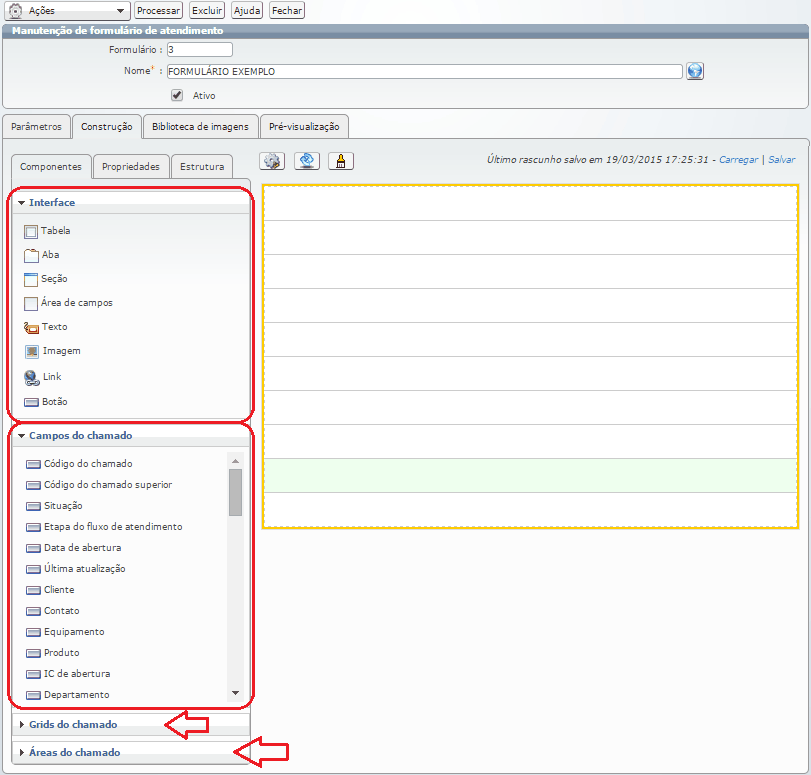This screenshot has width=811, height=775.
Task: Choose the Link component icon
Action: (x=31, y=377)
